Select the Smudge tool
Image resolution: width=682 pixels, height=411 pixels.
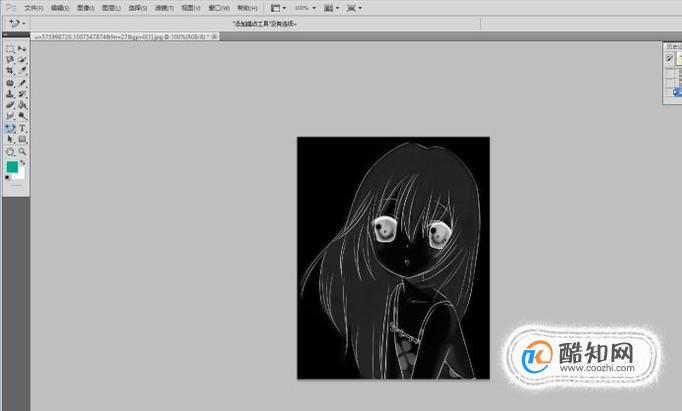[x=10, y=116]
